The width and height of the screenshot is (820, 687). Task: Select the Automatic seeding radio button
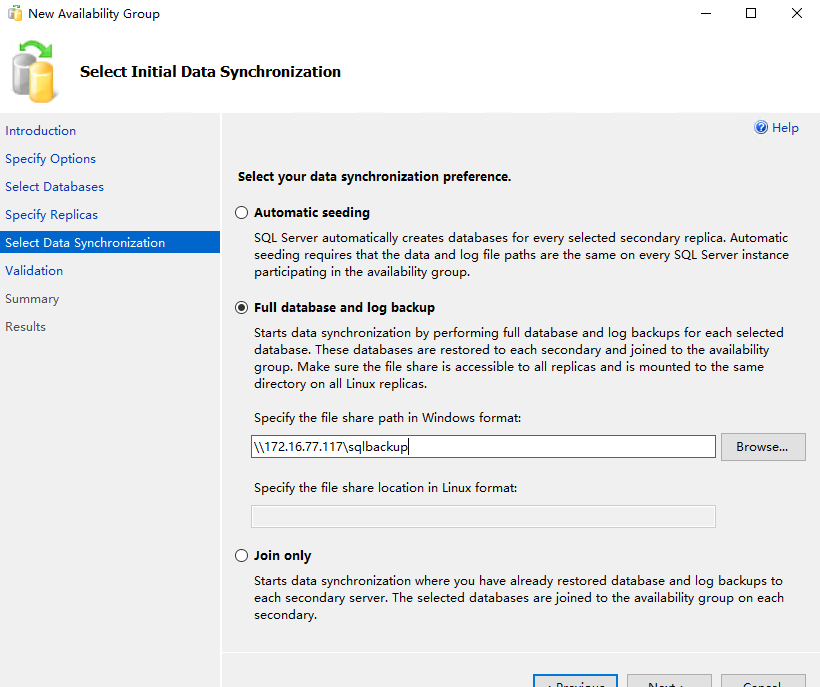(x=241, y=212)
